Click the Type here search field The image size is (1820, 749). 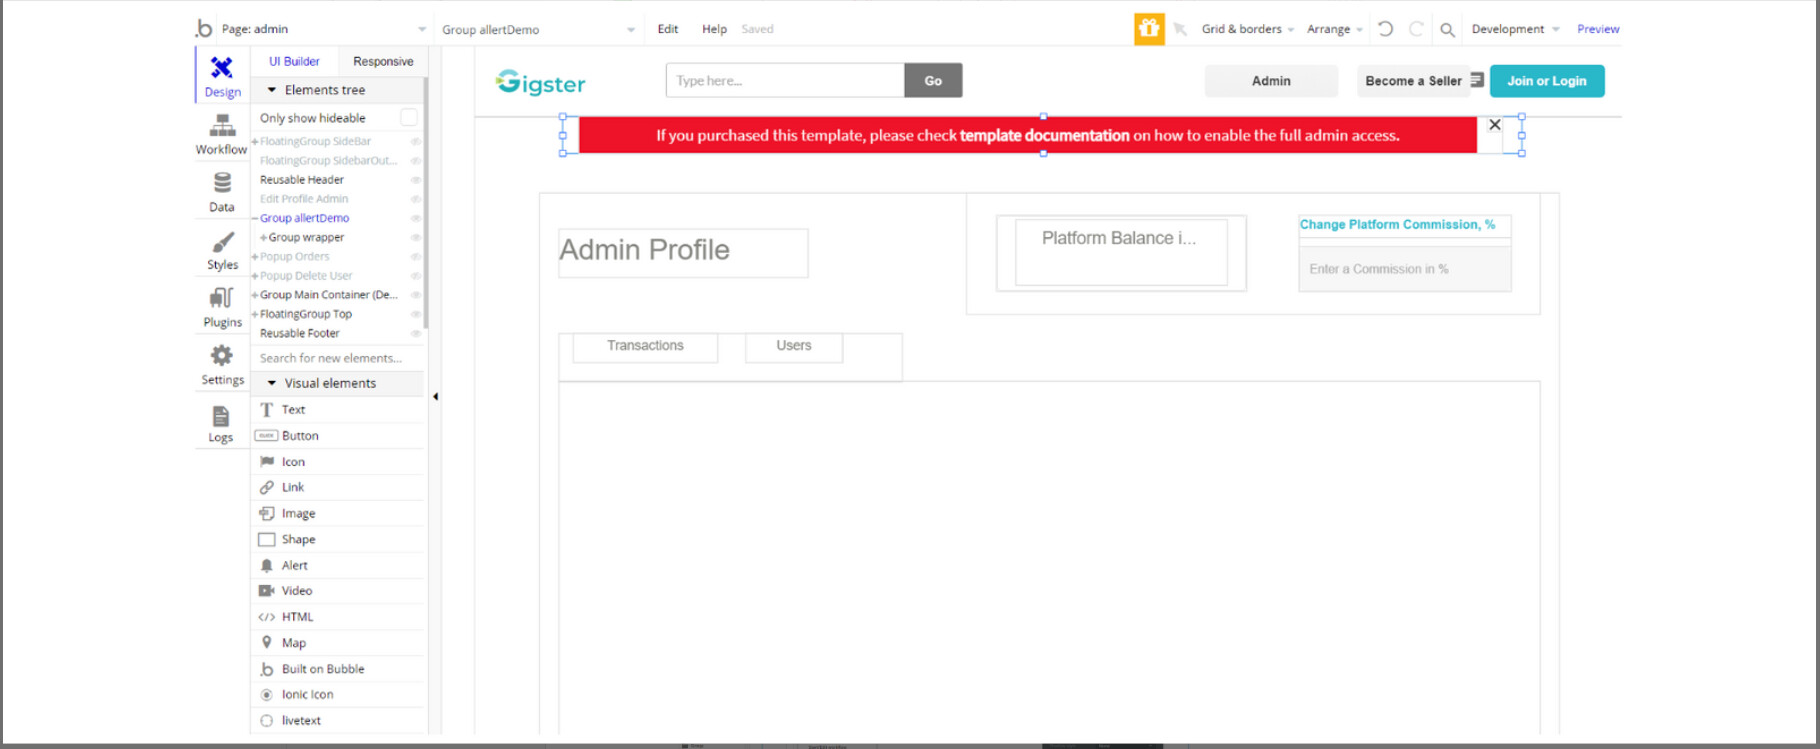[x=785, y=81]
